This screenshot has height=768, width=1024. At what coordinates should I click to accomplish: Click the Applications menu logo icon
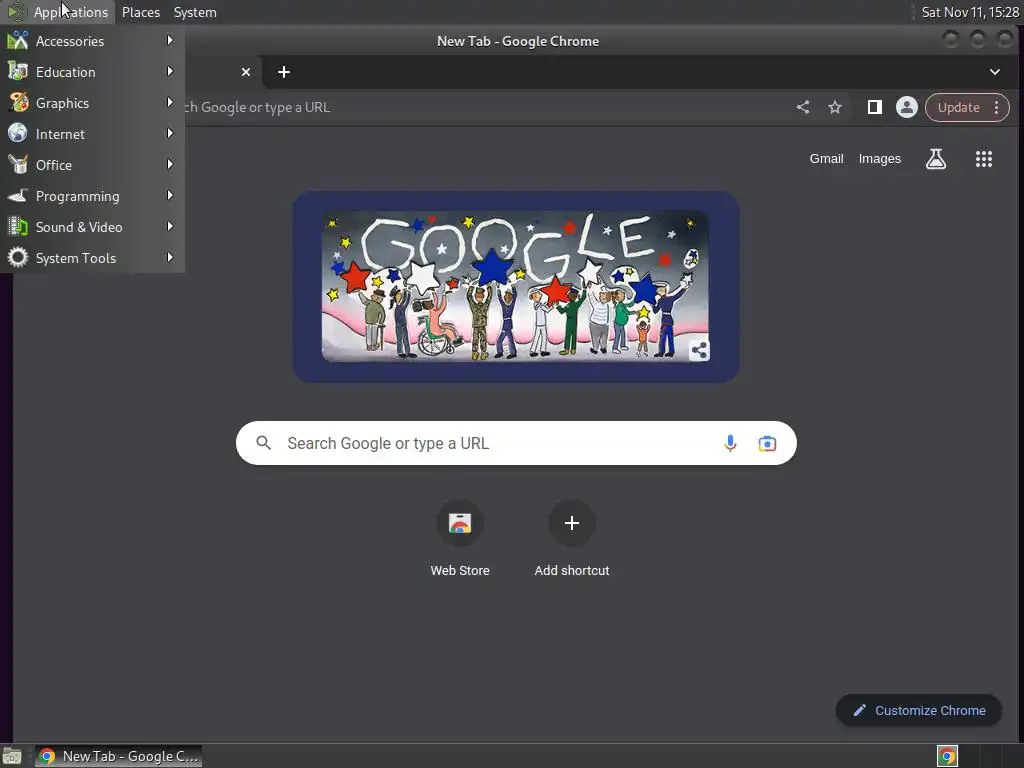[16, 12]
